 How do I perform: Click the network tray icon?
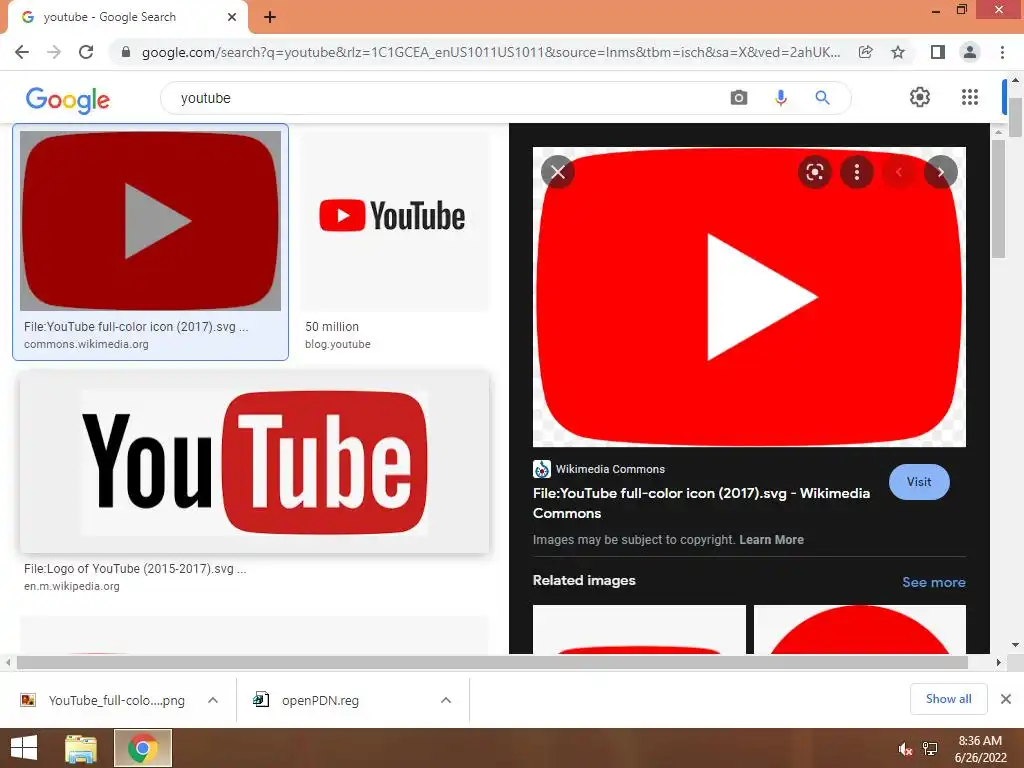930,749
